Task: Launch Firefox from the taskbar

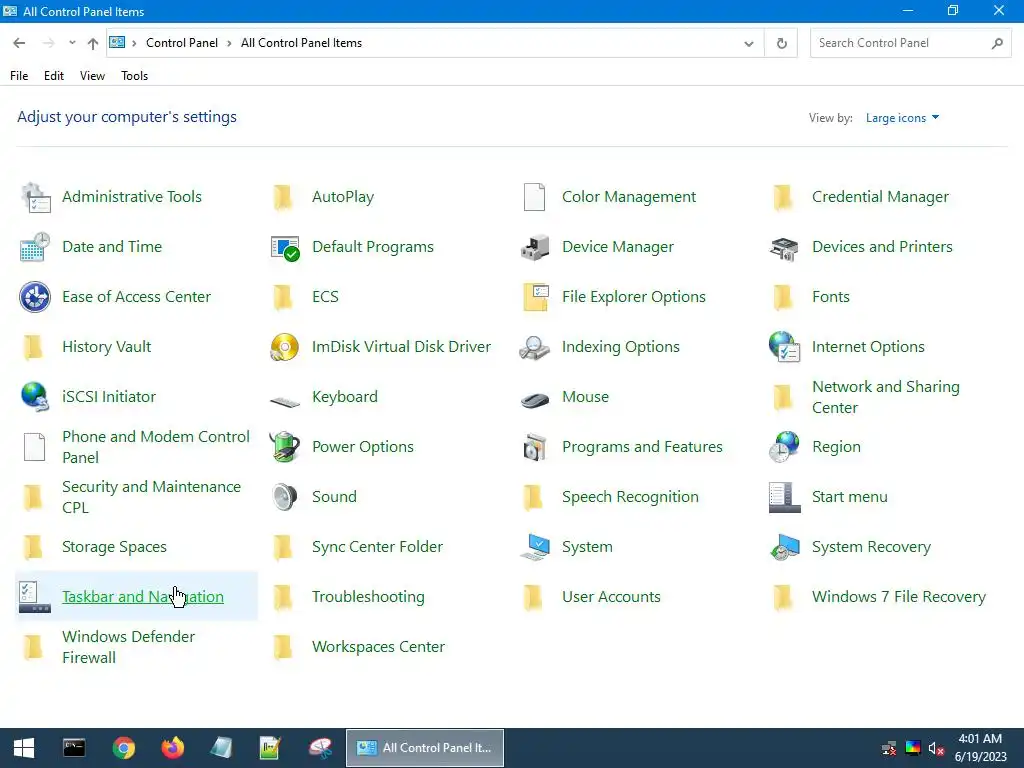Action: pyautogui.click(x=172, y=748)
